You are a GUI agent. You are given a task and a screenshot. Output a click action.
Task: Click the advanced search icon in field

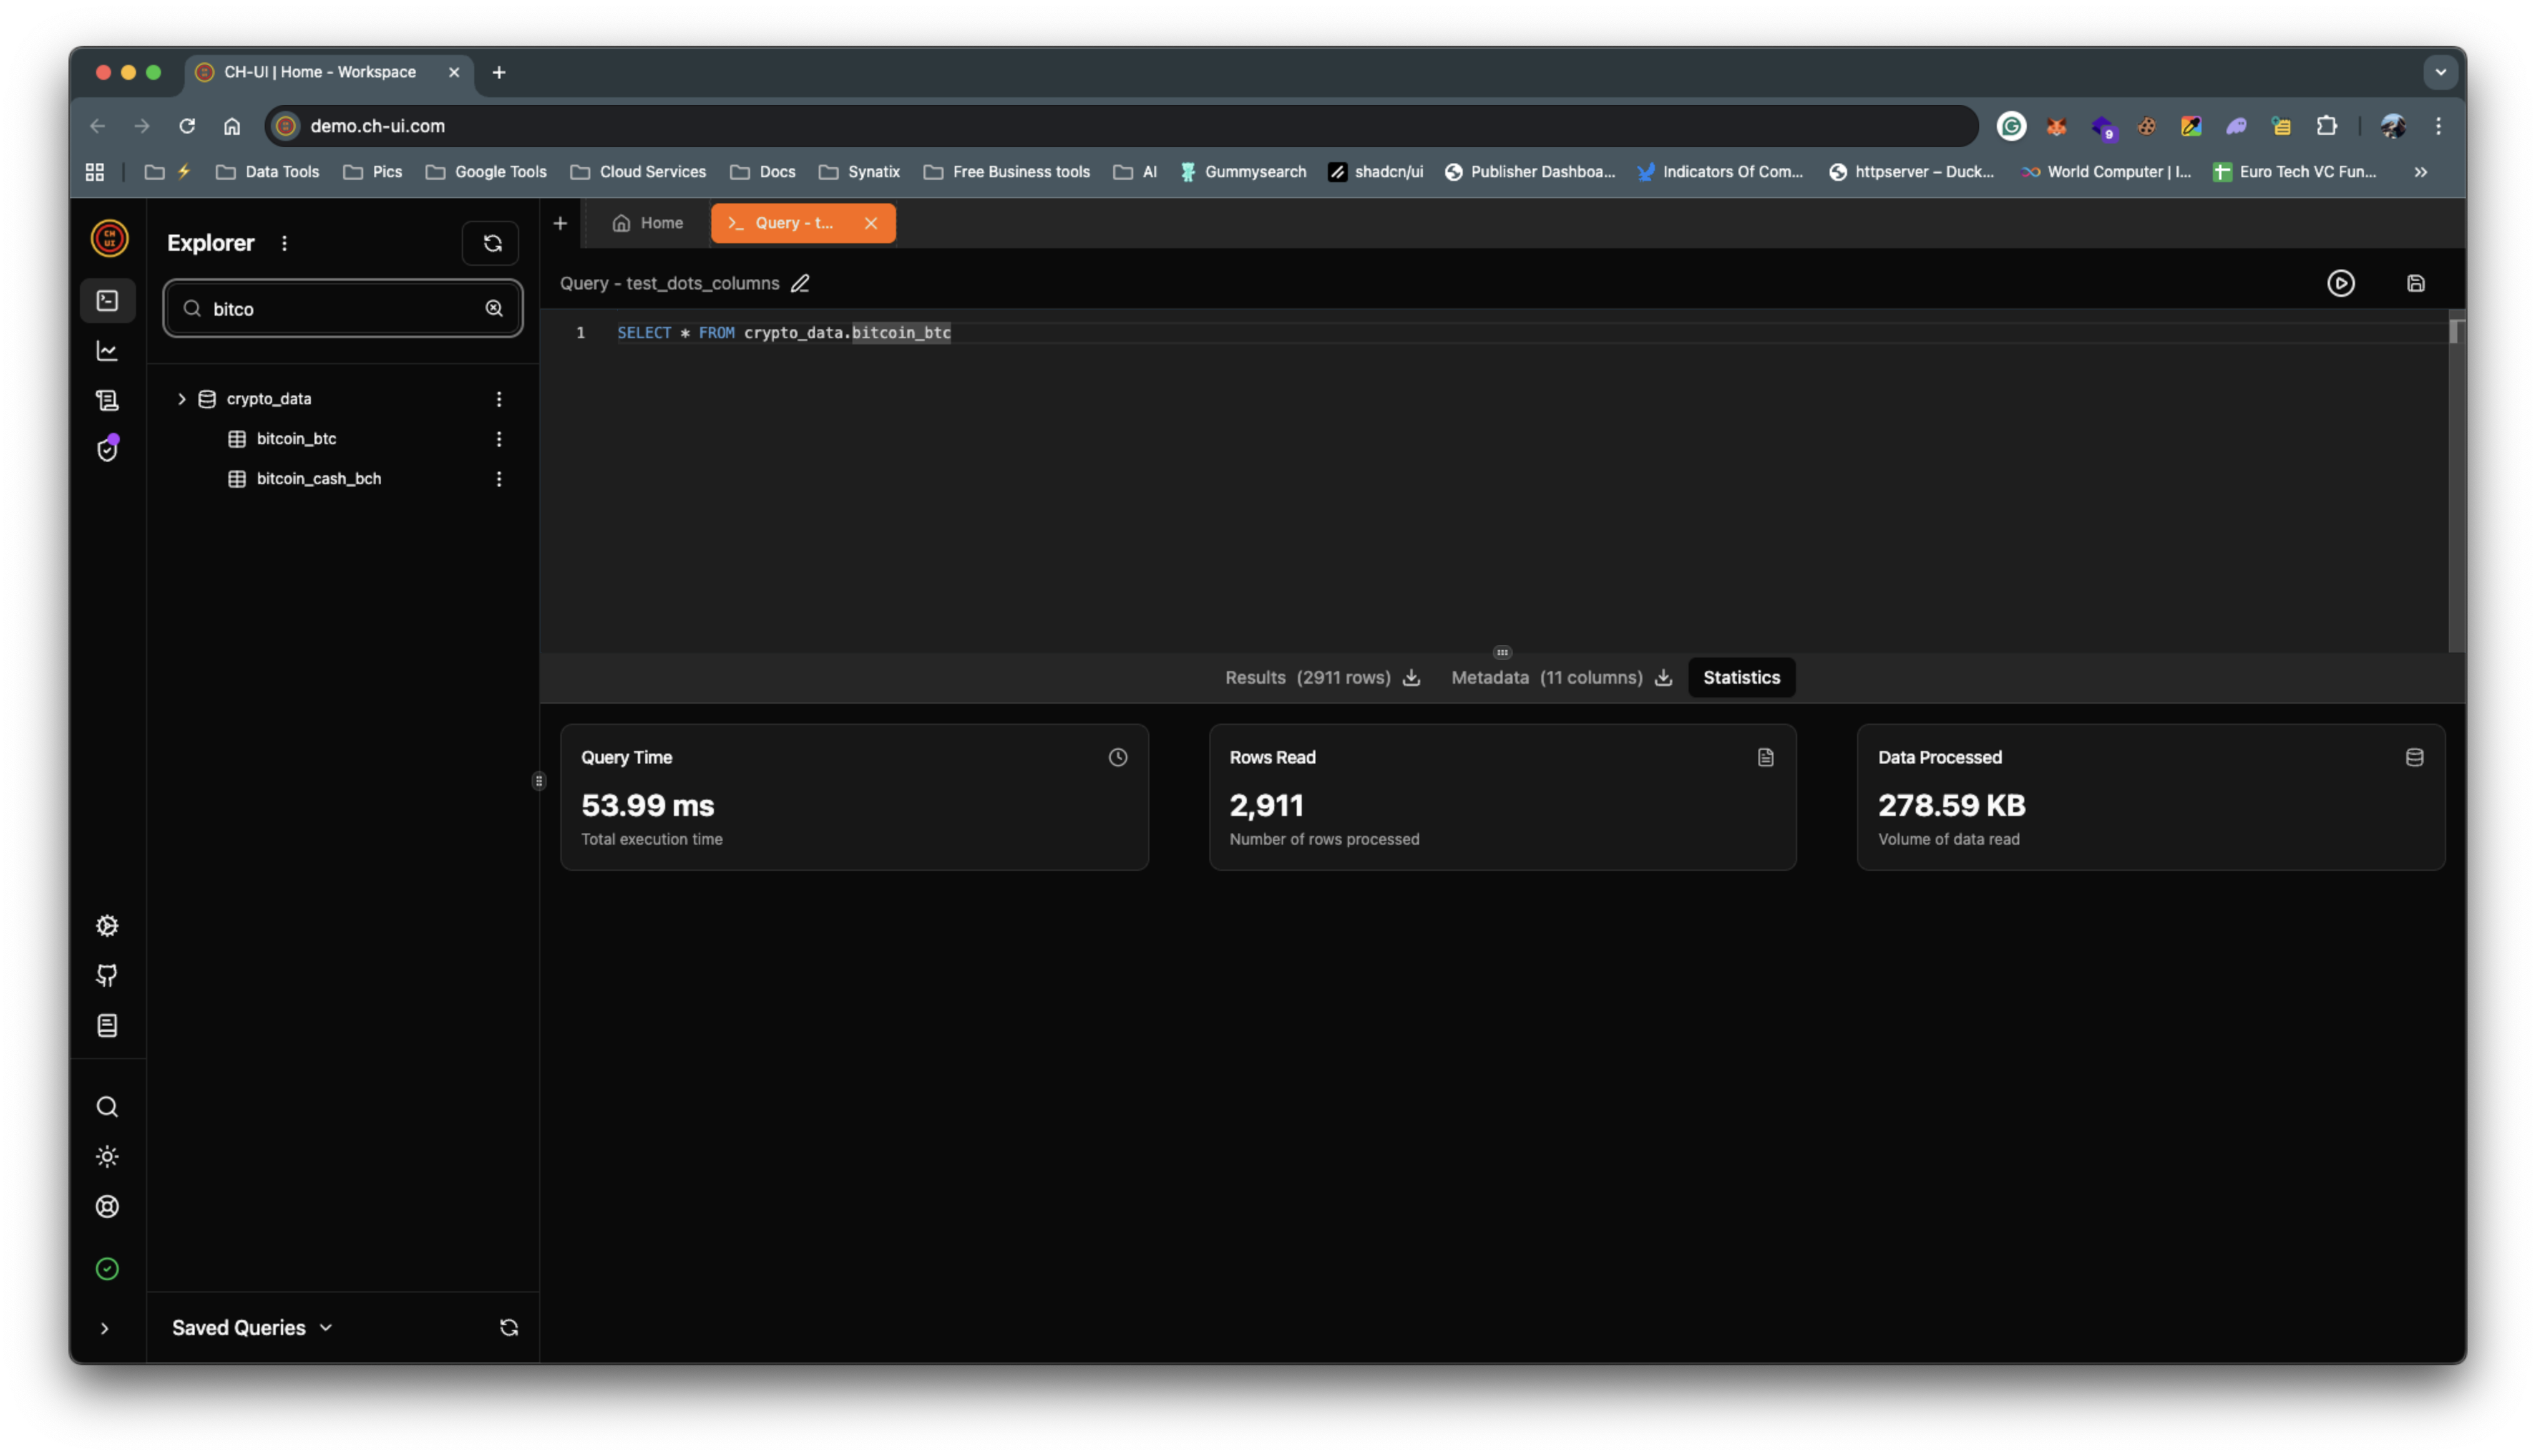pyautogui.click(x=494, y=308)
